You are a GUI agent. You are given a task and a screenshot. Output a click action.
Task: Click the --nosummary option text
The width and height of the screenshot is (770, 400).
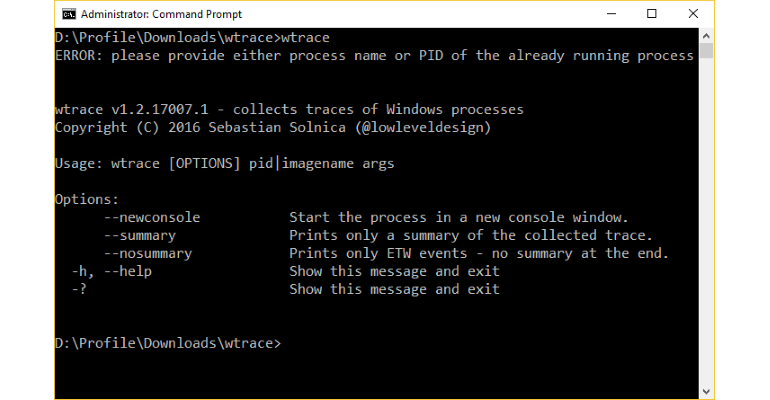click(x=148, y=253)
